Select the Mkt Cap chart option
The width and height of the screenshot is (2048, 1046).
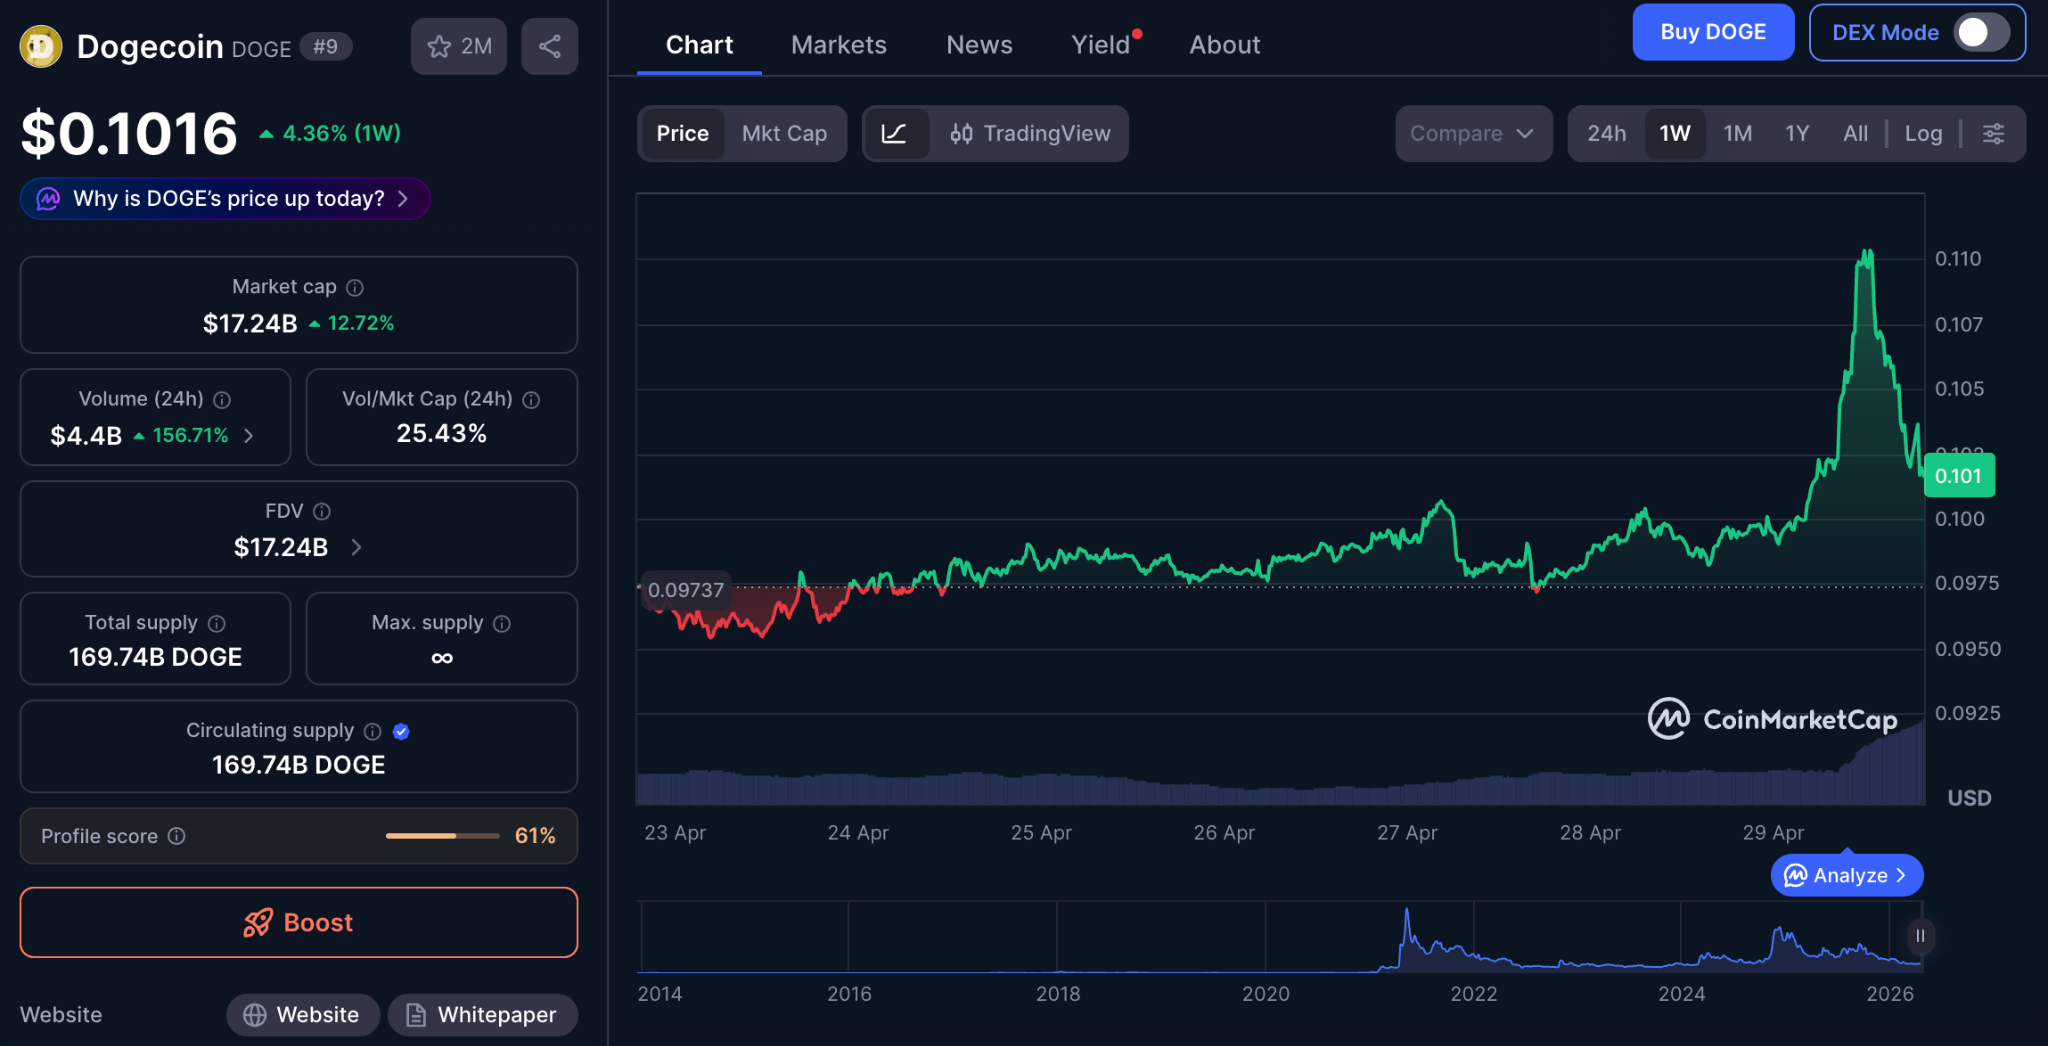click(x=784, y=133)
